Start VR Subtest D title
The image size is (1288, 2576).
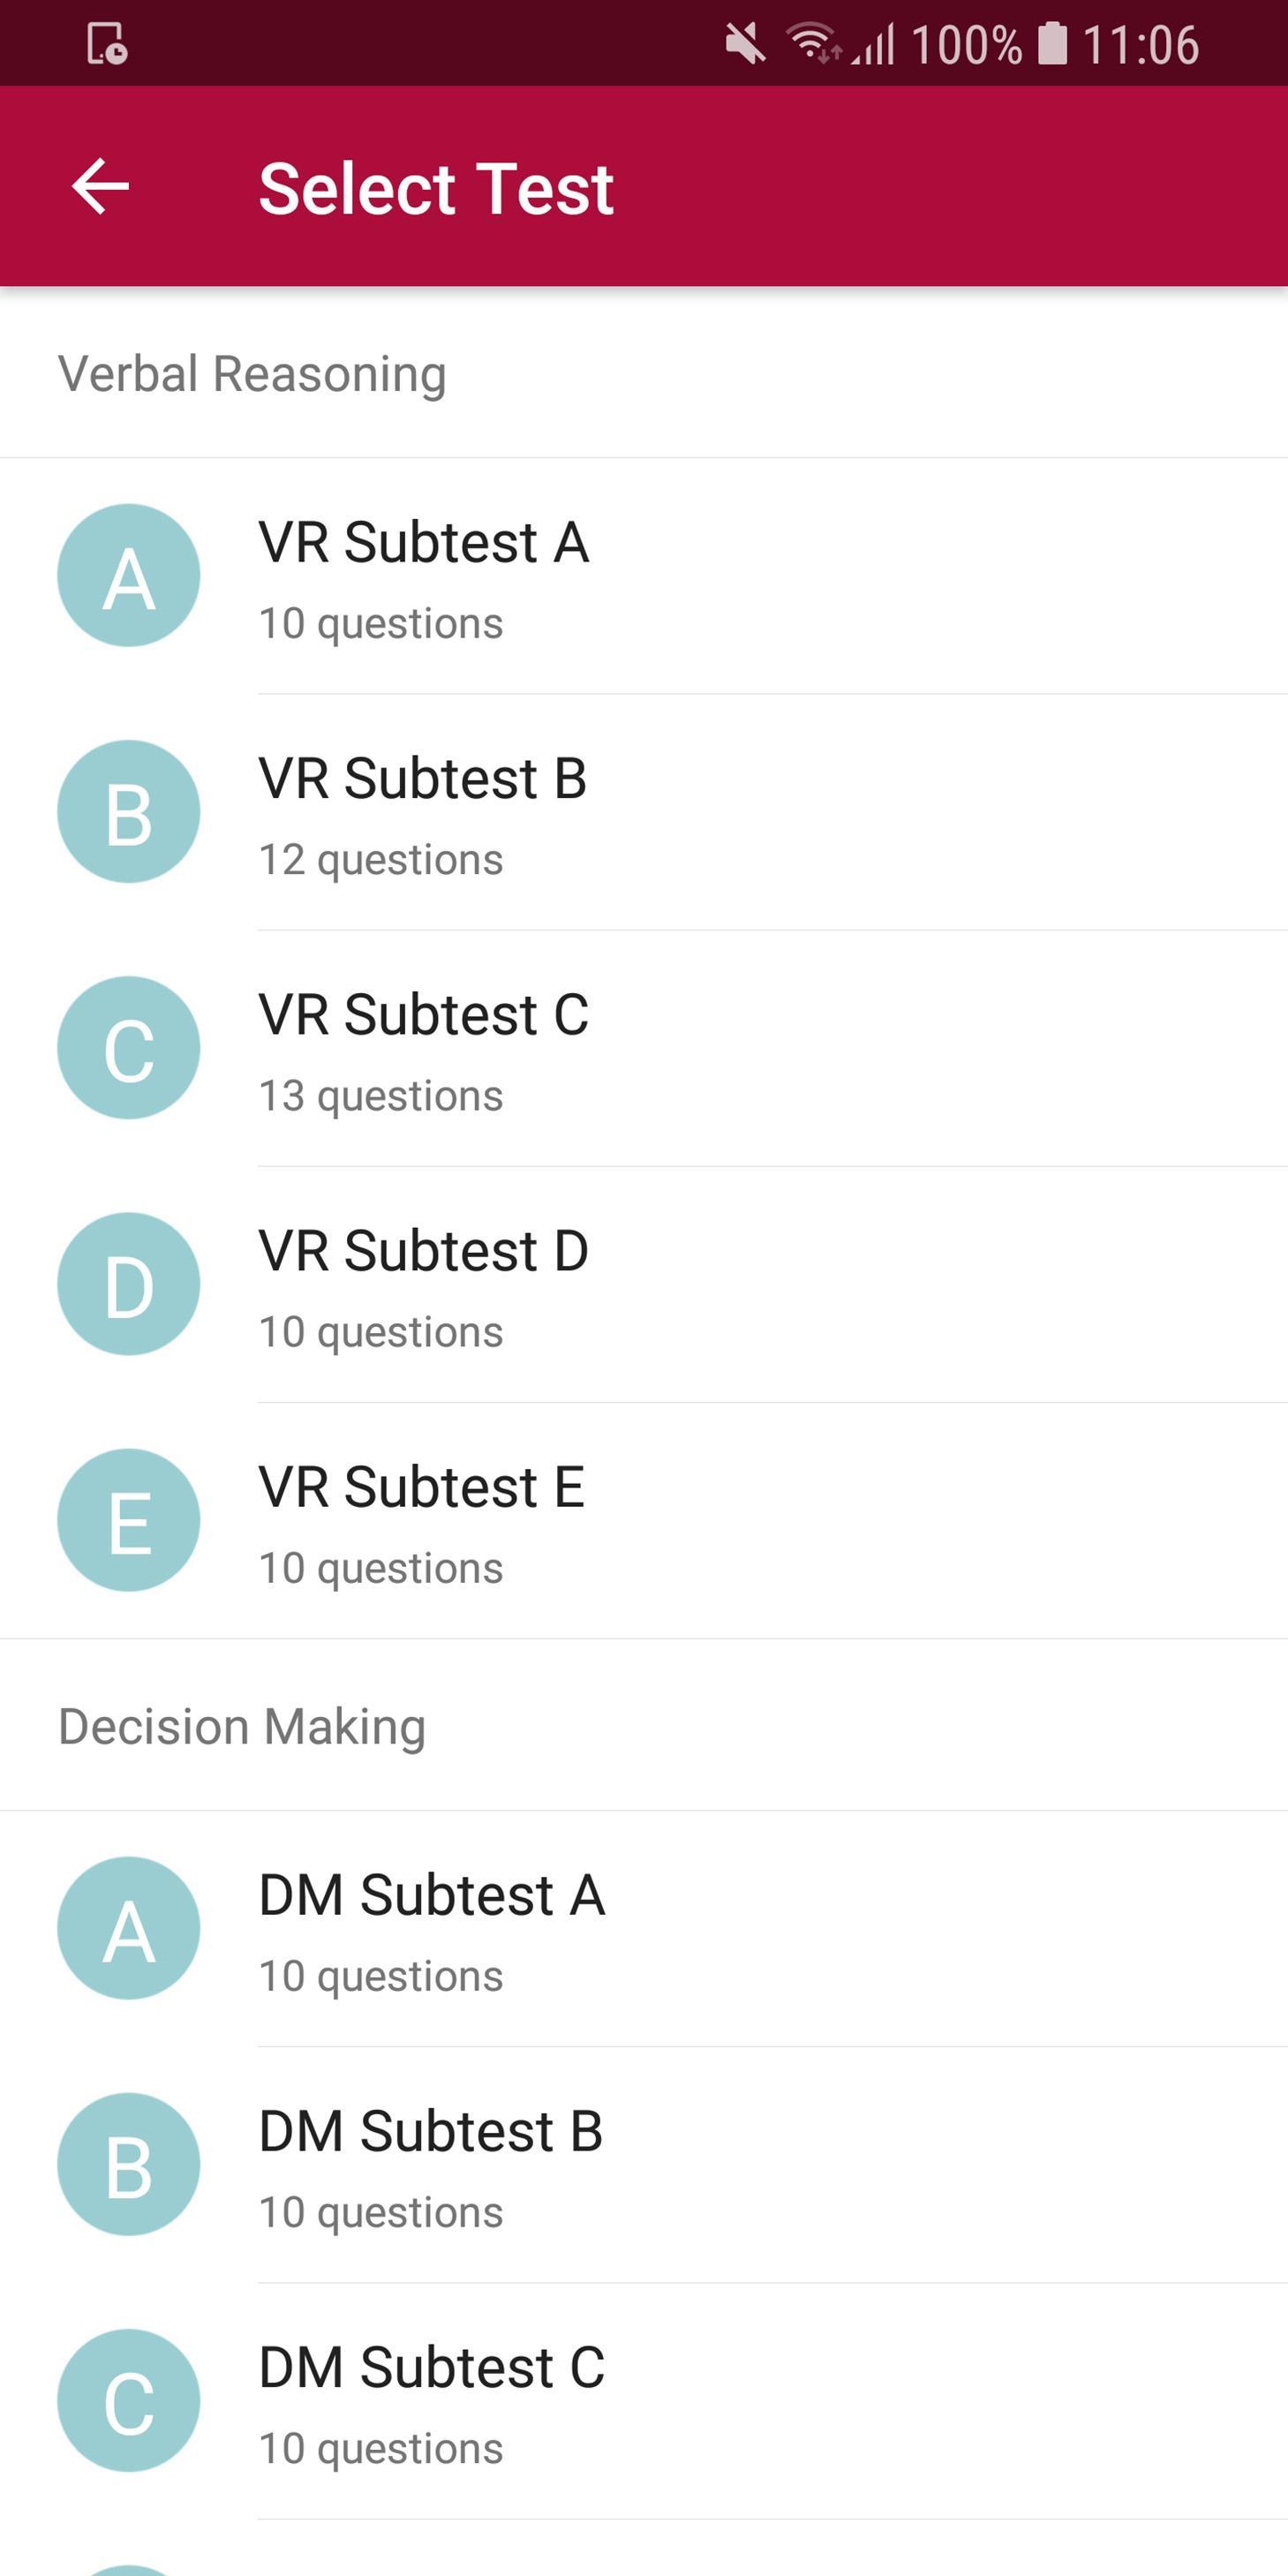[x=424, y=1251]
